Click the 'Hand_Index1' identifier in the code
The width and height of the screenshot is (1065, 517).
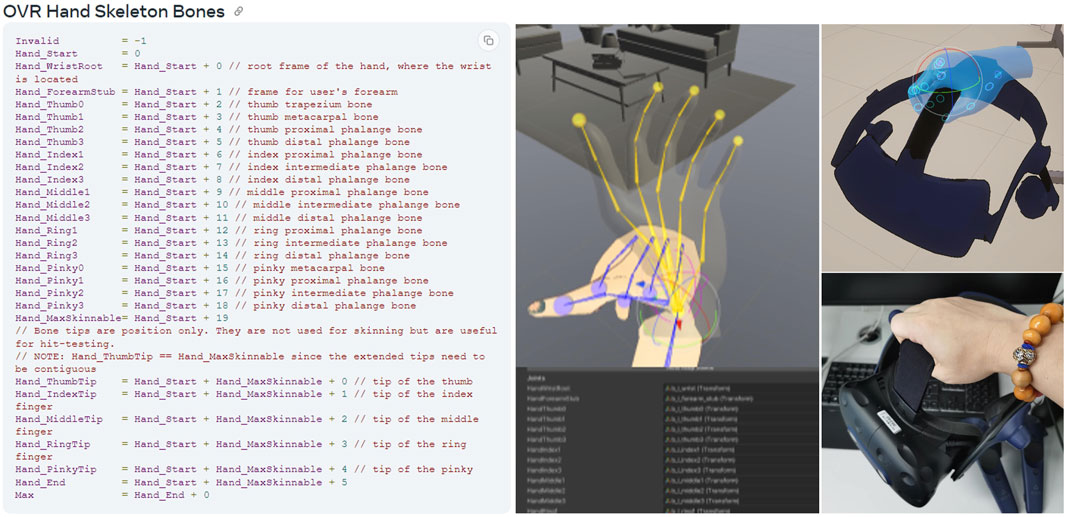[x=50, y=155]
